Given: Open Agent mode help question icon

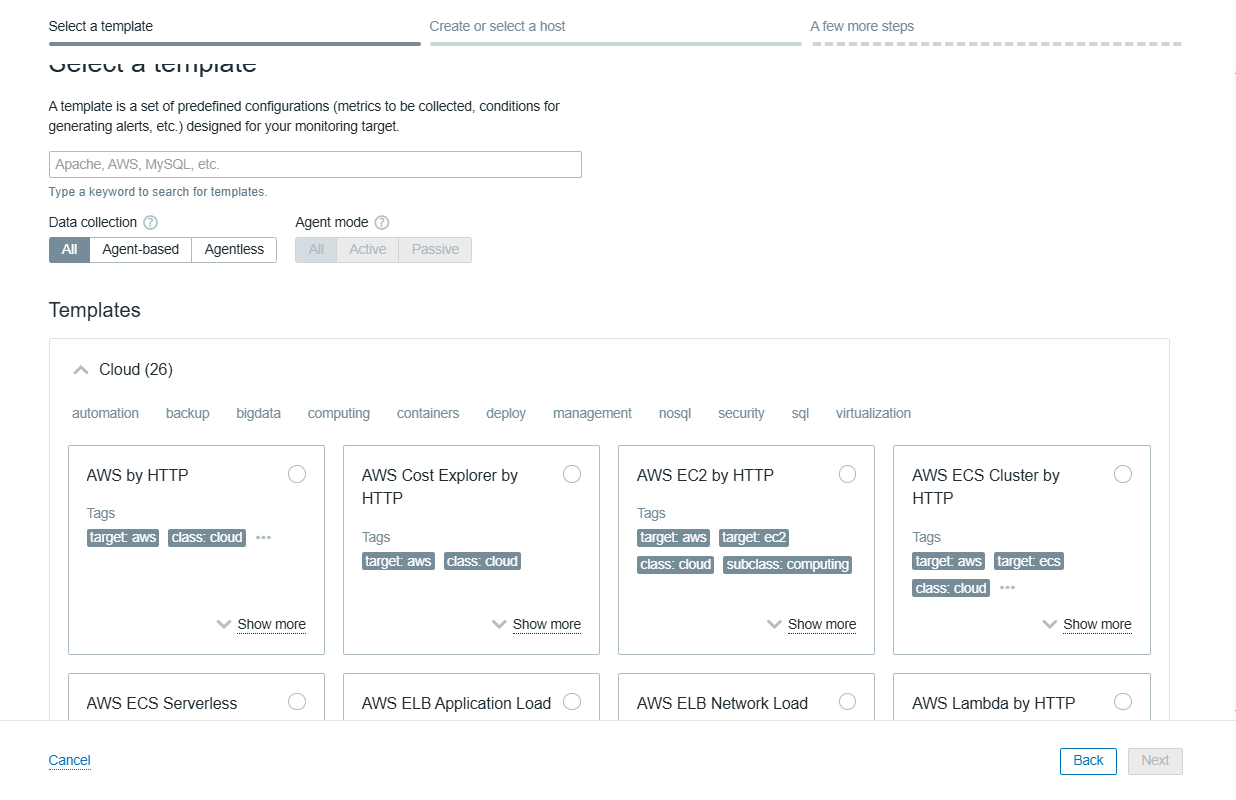Looking at the screenshot, I should [381, 223].
